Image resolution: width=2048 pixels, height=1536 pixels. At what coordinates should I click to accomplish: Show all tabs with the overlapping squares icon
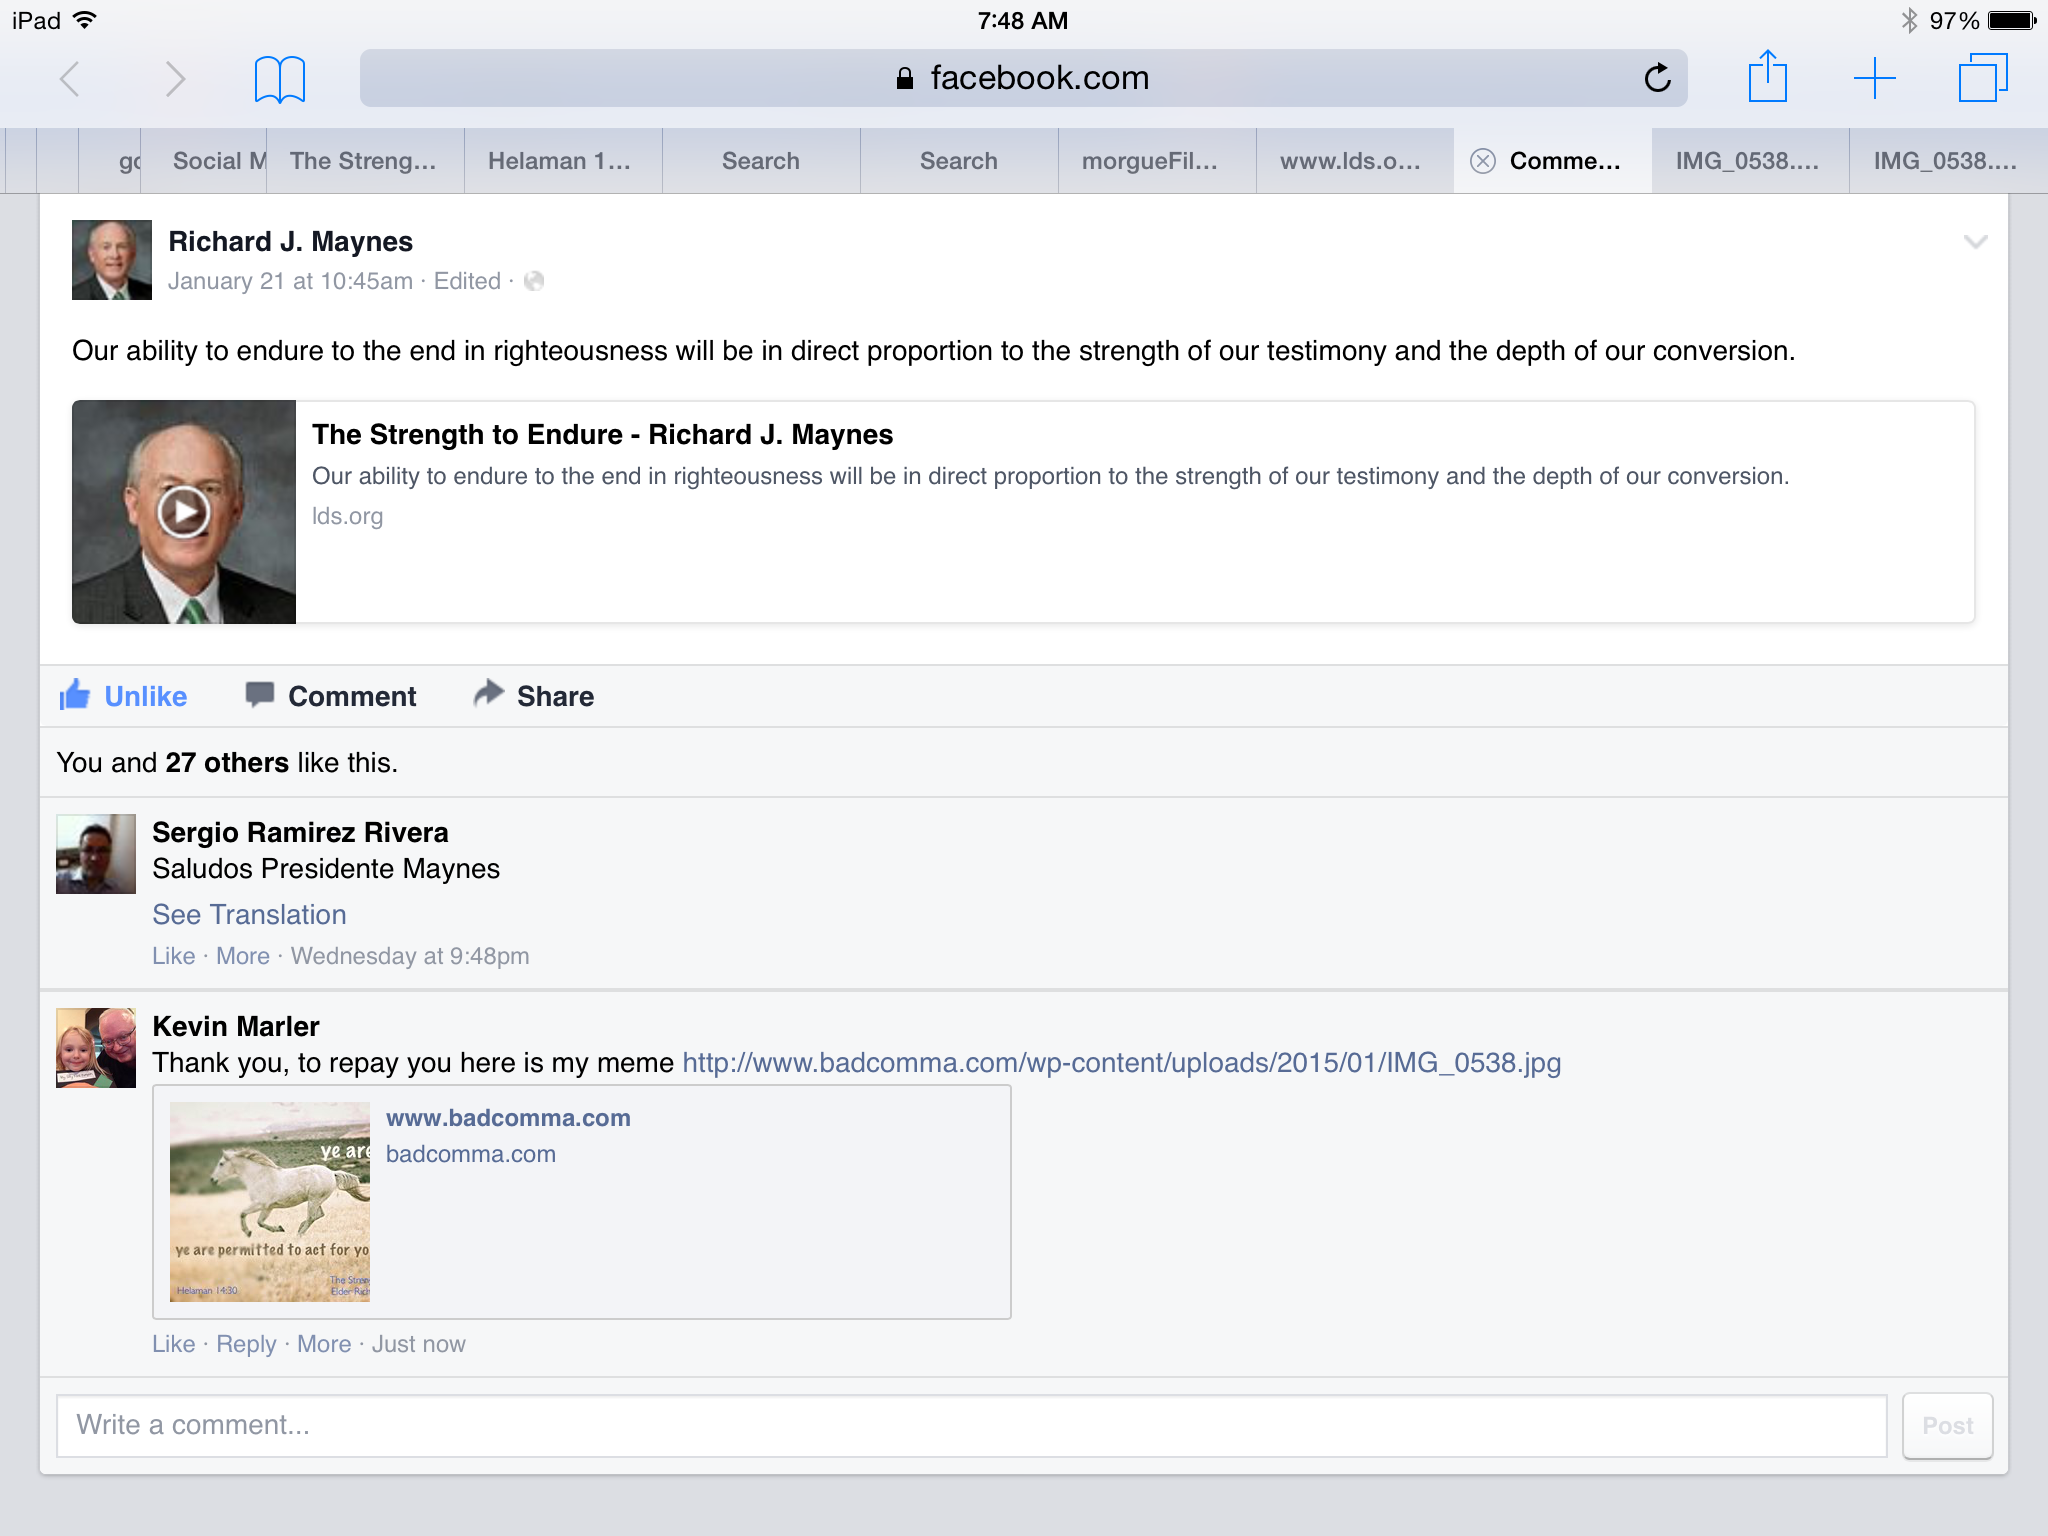(x=1982, y=78)
